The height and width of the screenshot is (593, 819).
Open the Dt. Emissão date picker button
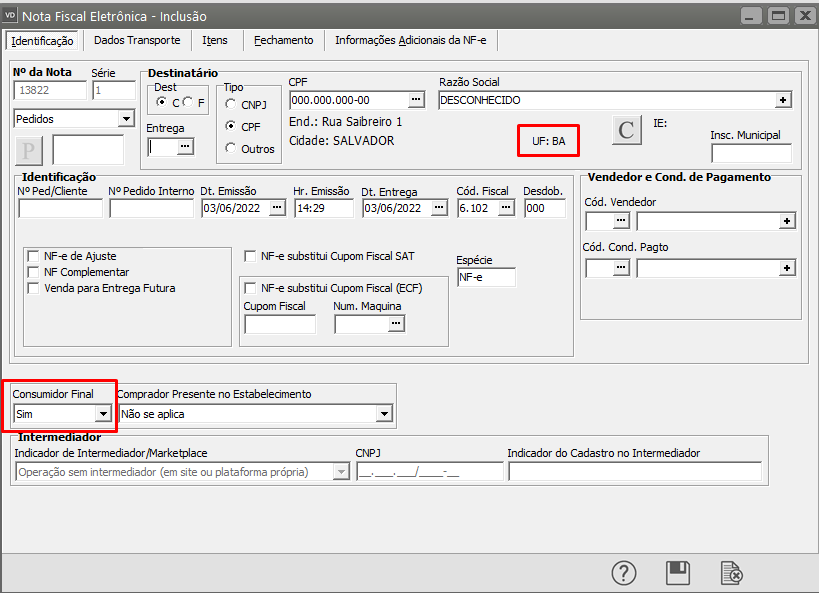[x=277, y=208]
